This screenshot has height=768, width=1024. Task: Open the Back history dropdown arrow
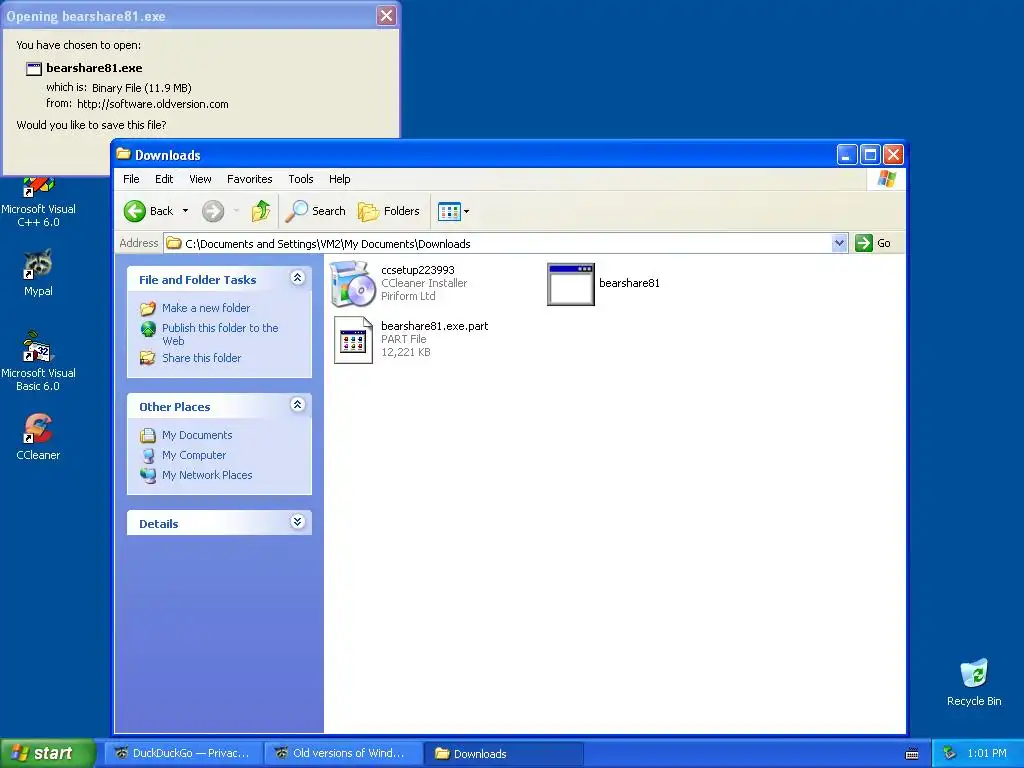tap(185, 211)
